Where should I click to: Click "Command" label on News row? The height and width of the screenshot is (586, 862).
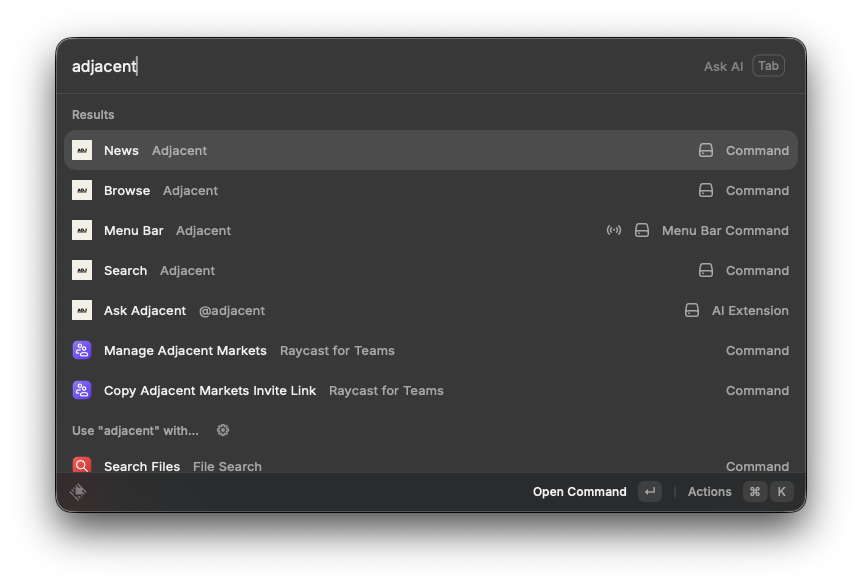(757, 150)
